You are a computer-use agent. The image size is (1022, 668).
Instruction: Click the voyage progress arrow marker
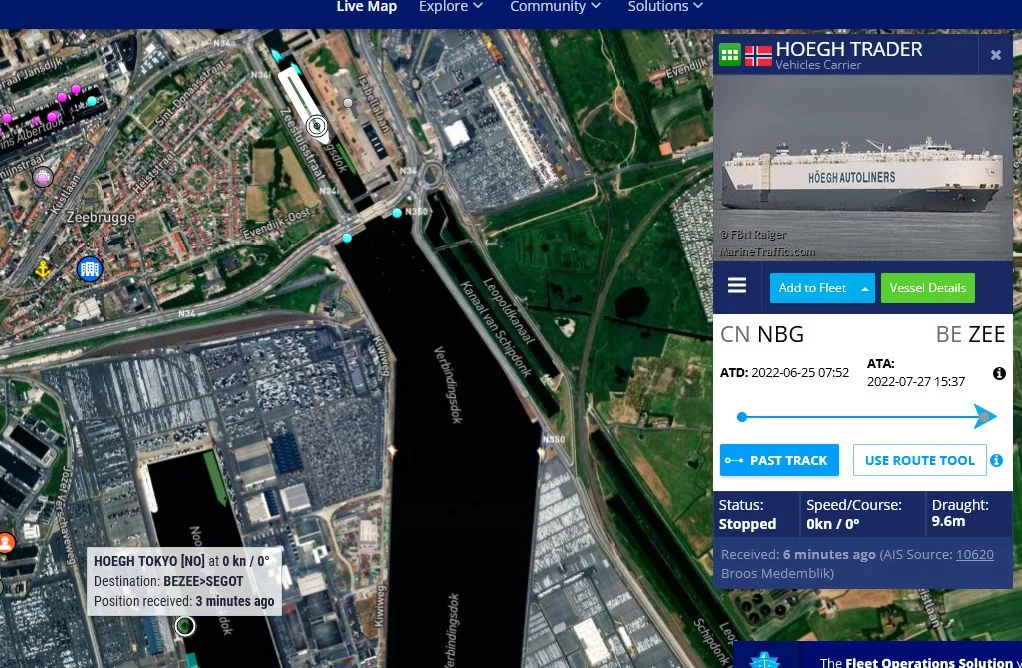[986, 416]
